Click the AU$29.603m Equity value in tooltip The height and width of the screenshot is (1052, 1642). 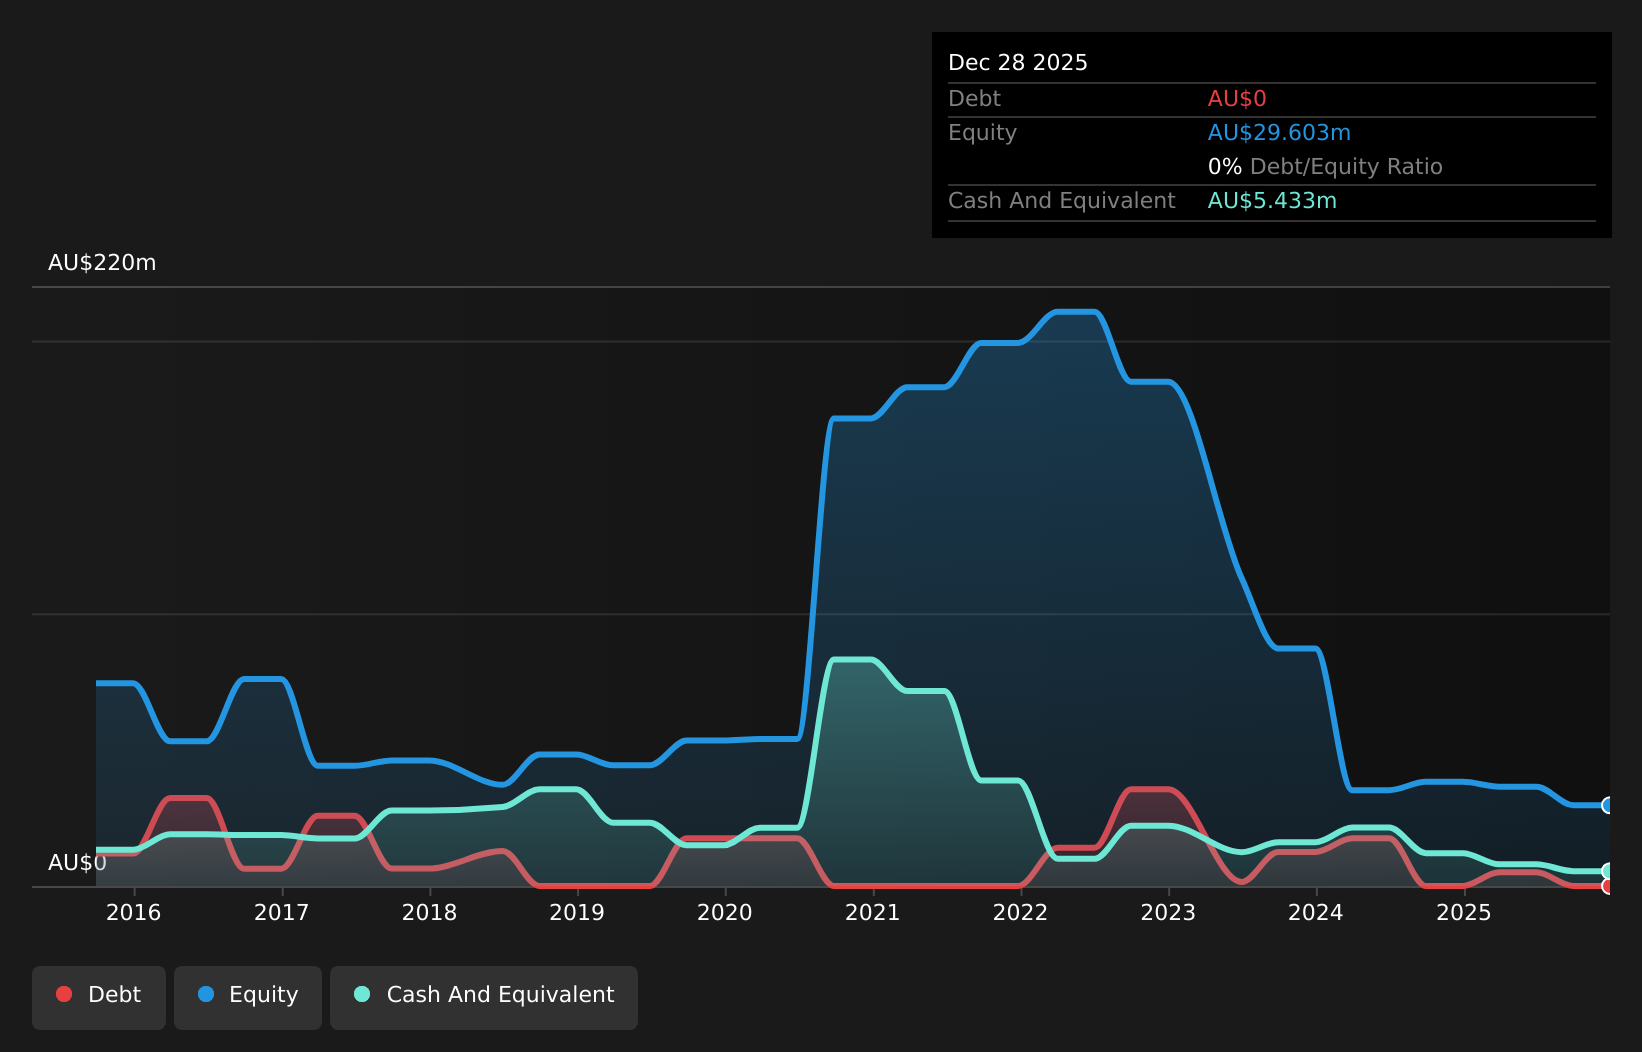click(x=1279, y=133)
